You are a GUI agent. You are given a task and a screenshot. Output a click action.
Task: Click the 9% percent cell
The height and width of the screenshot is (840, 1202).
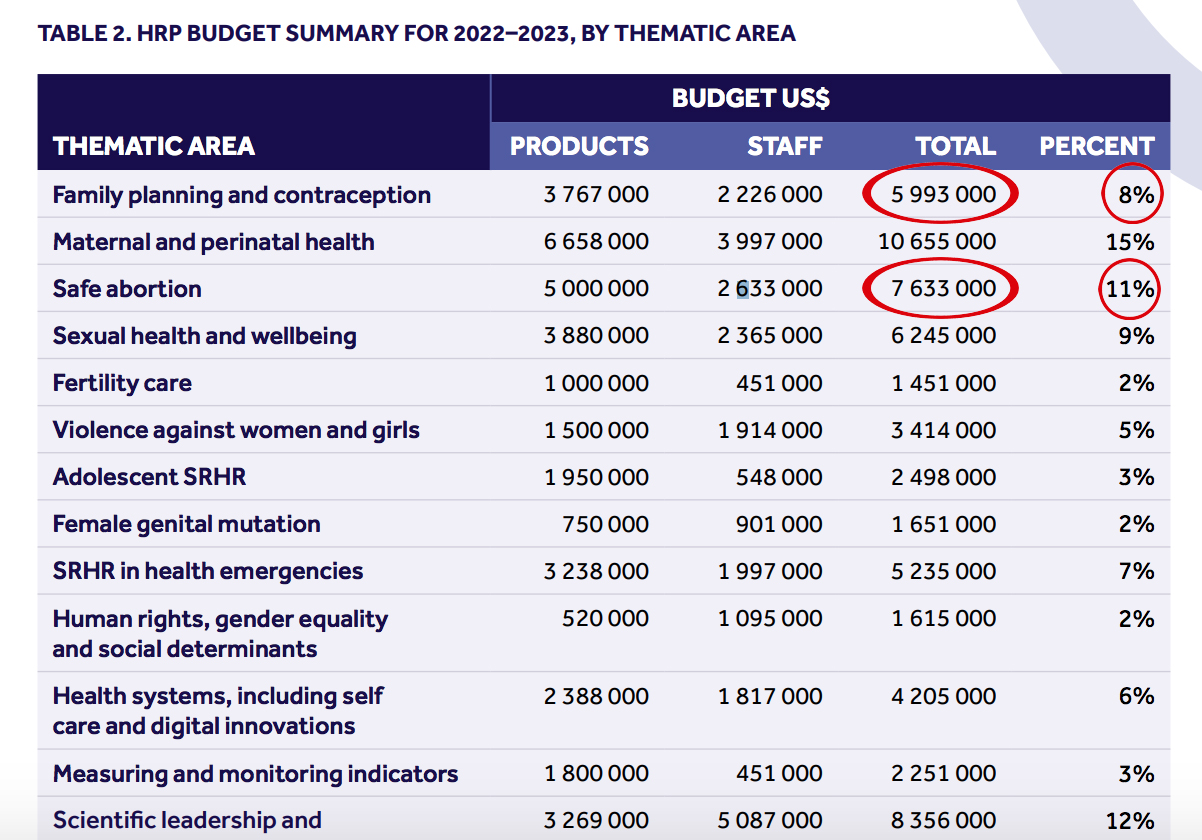tap(1137, 336)
